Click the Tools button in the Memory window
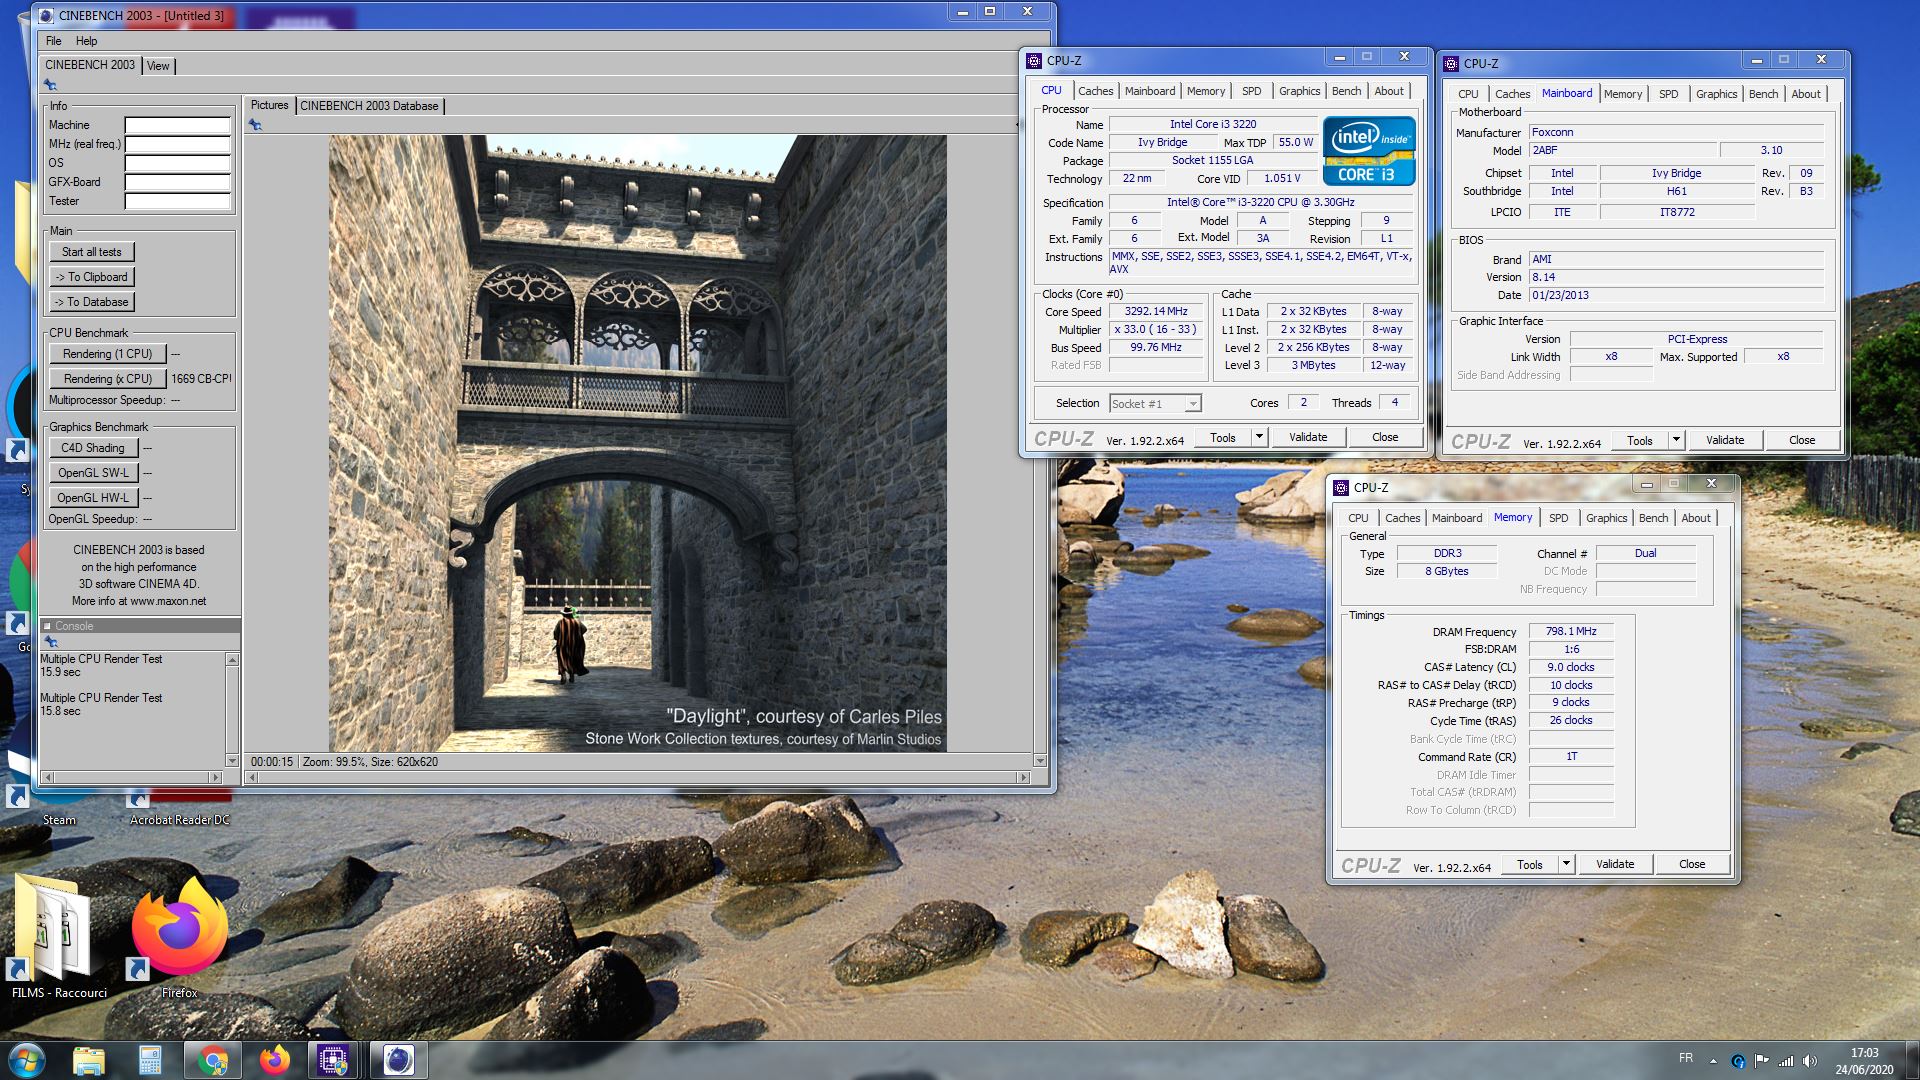Screen dimensions: 1920x1080 1529,864
